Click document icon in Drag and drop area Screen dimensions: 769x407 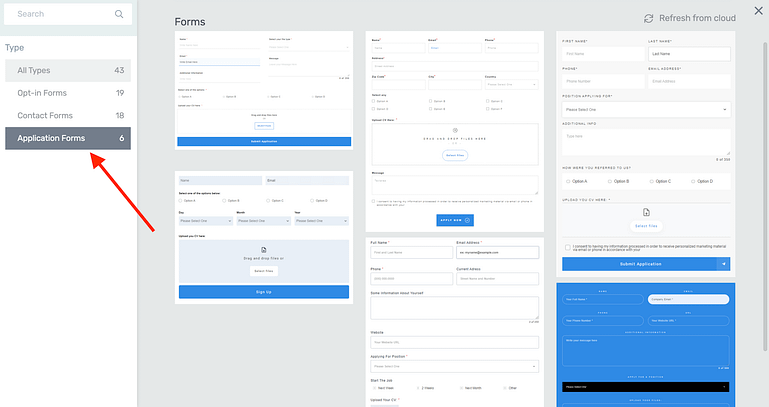tap(264, 250)
